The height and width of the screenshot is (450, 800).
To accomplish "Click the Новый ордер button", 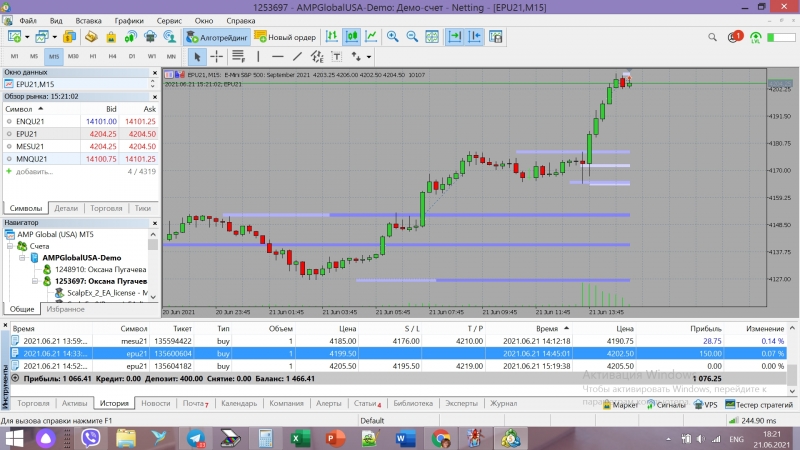I will pyautogui.click(x=285, y=37).
